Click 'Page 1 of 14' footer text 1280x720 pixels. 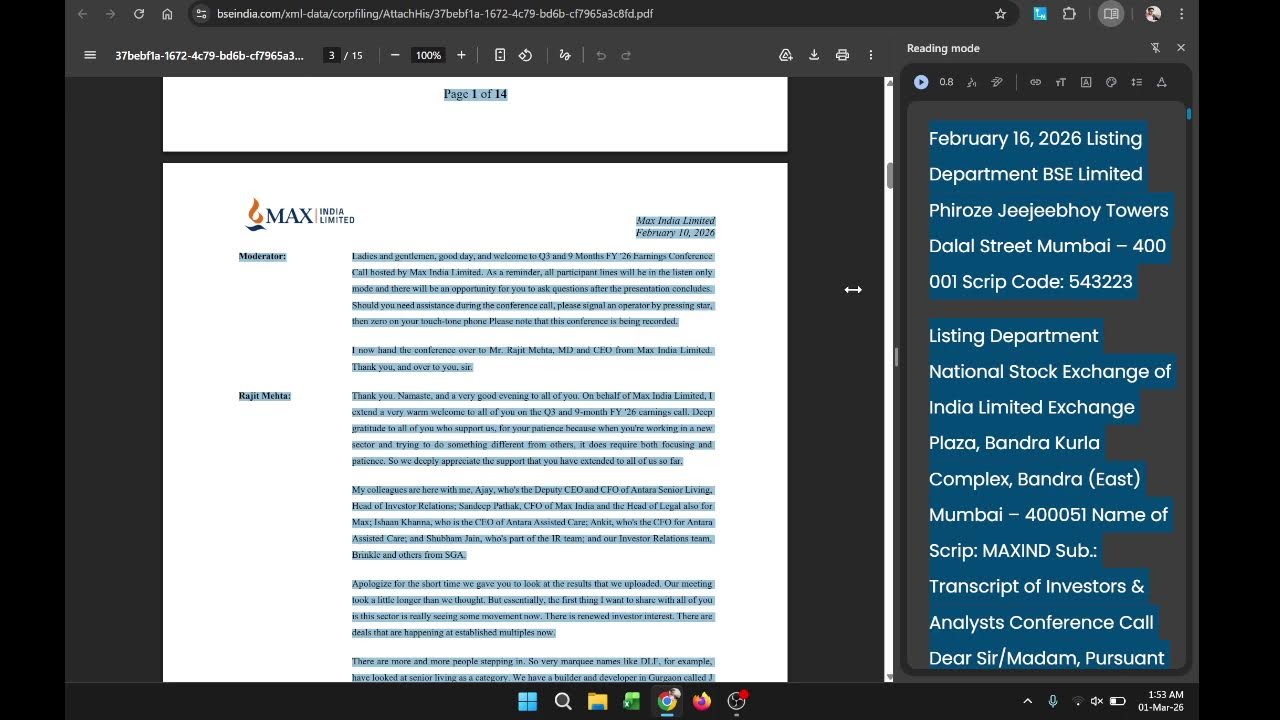pos(475,94)
